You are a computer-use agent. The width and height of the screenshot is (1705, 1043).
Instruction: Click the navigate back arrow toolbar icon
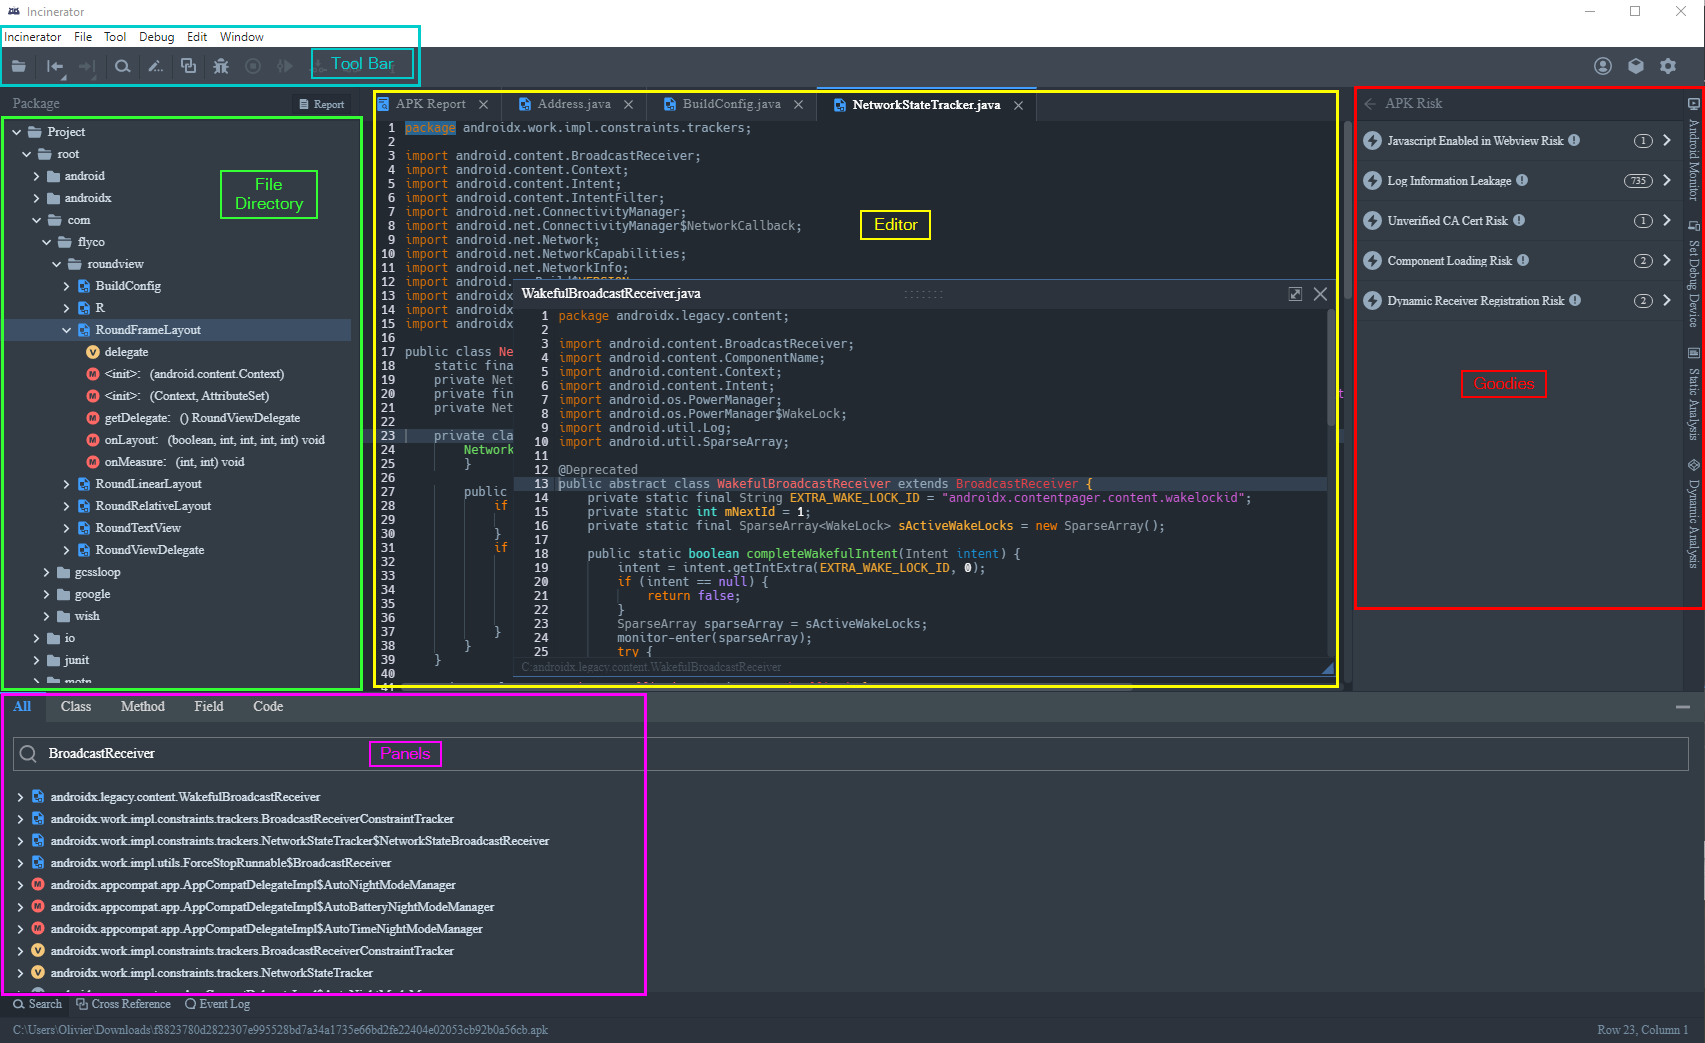[55, 66]
